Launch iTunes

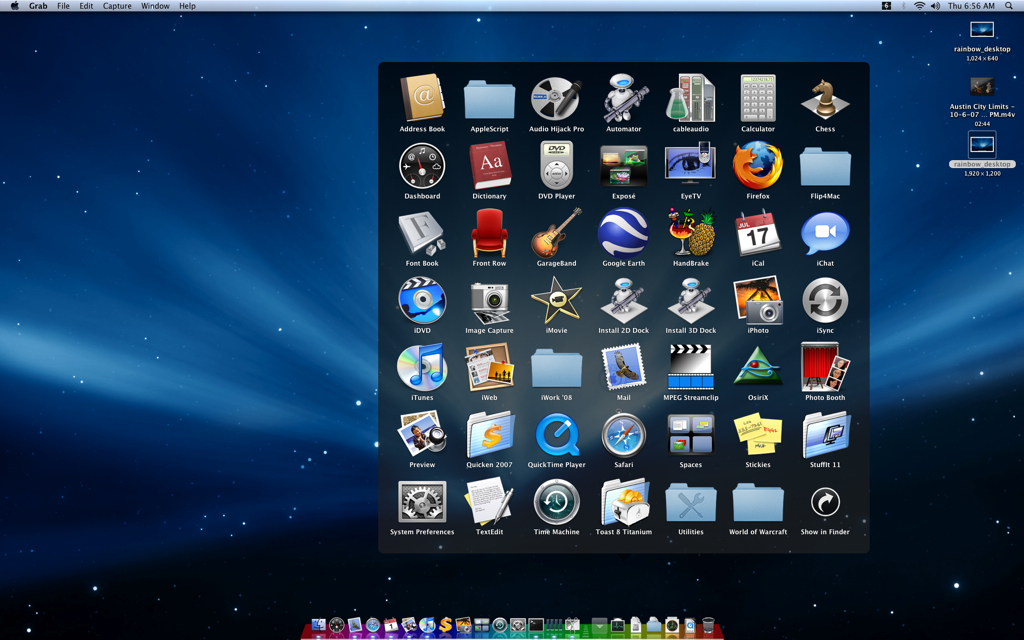pos(422,366)
